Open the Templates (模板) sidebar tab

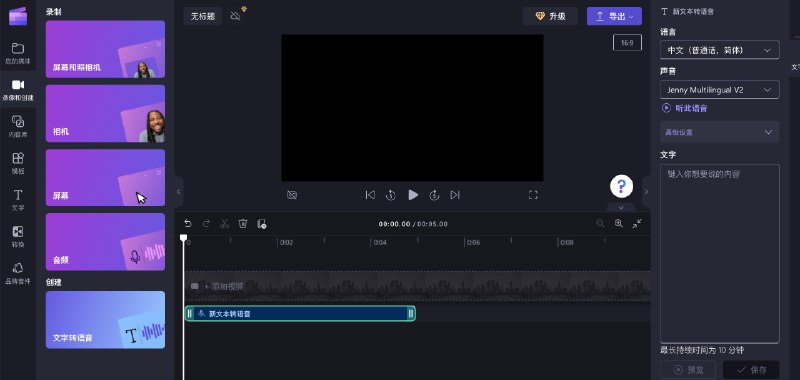pyautogui.click(x=18, y=163)
